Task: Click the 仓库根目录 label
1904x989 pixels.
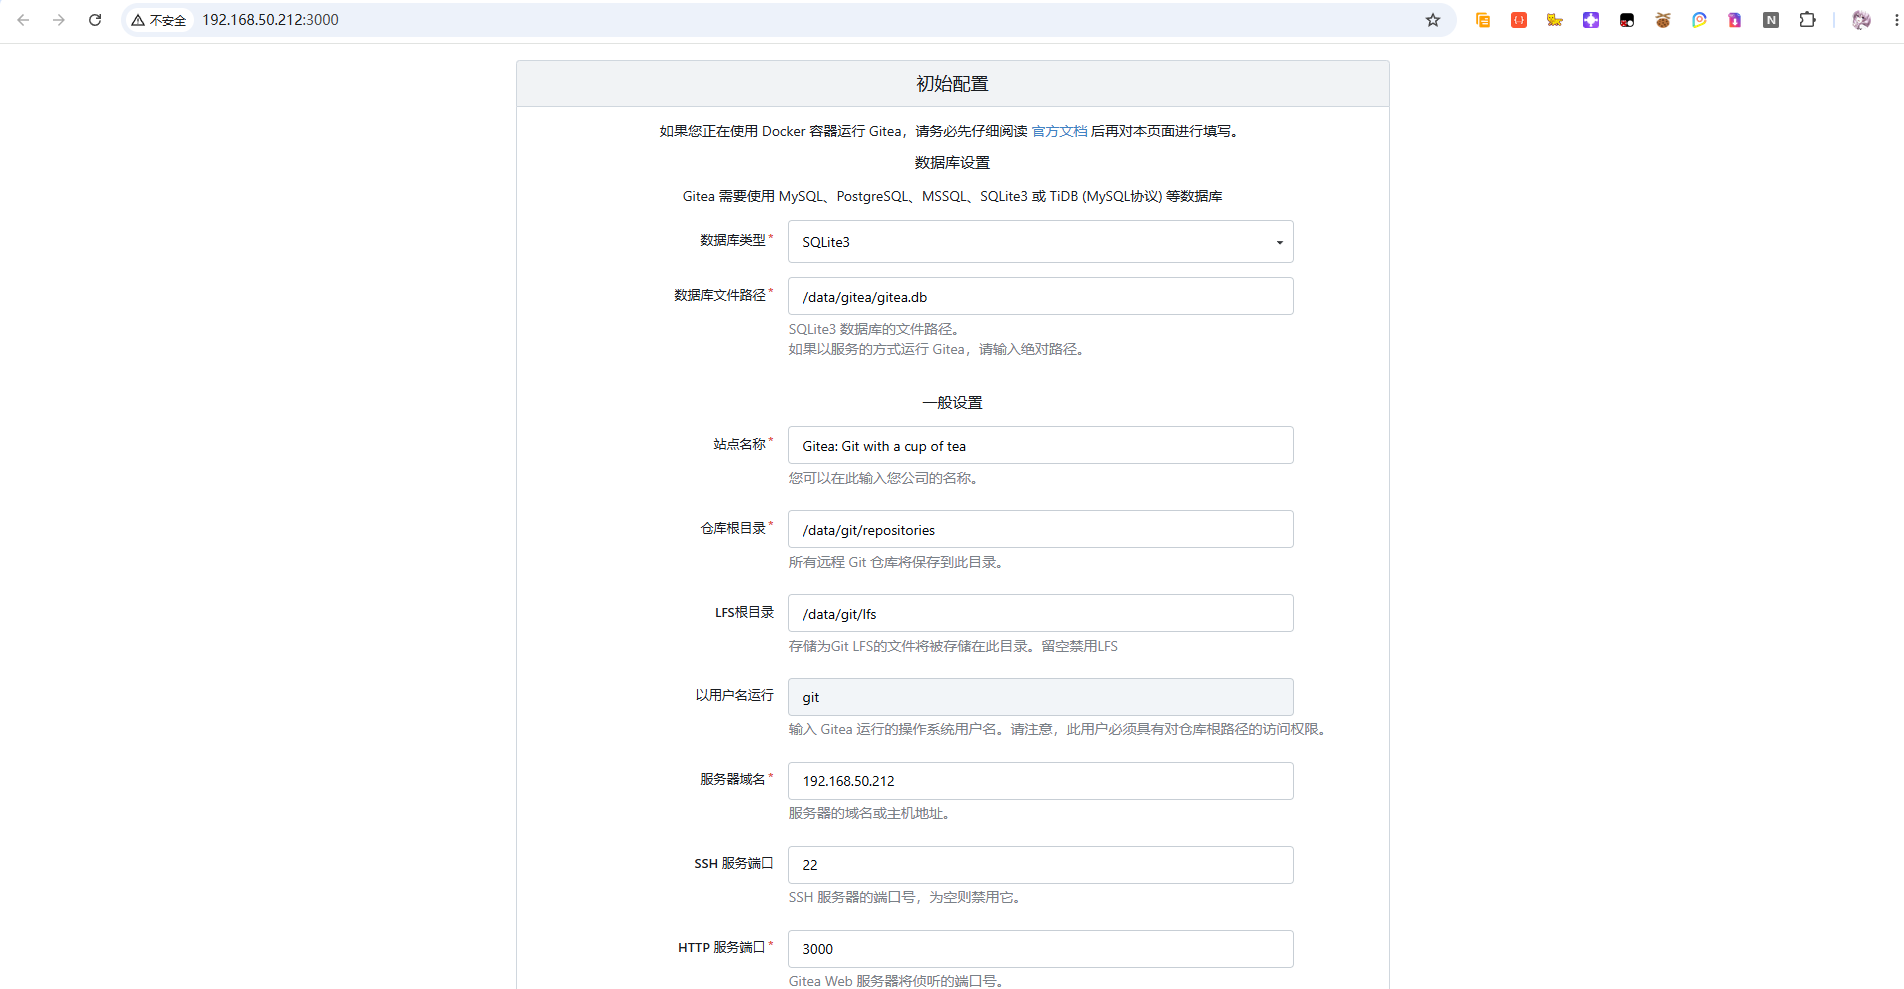Action: point(733,528)
